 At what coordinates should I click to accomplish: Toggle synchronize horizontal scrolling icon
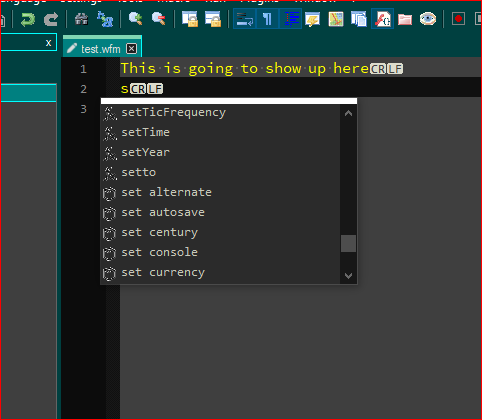pos(213,19)
